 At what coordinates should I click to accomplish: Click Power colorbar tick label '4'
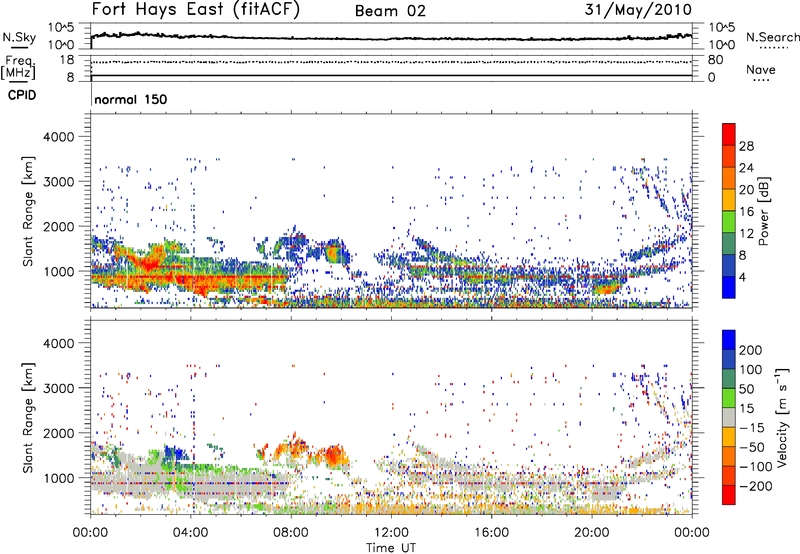(x=743, y=277)
